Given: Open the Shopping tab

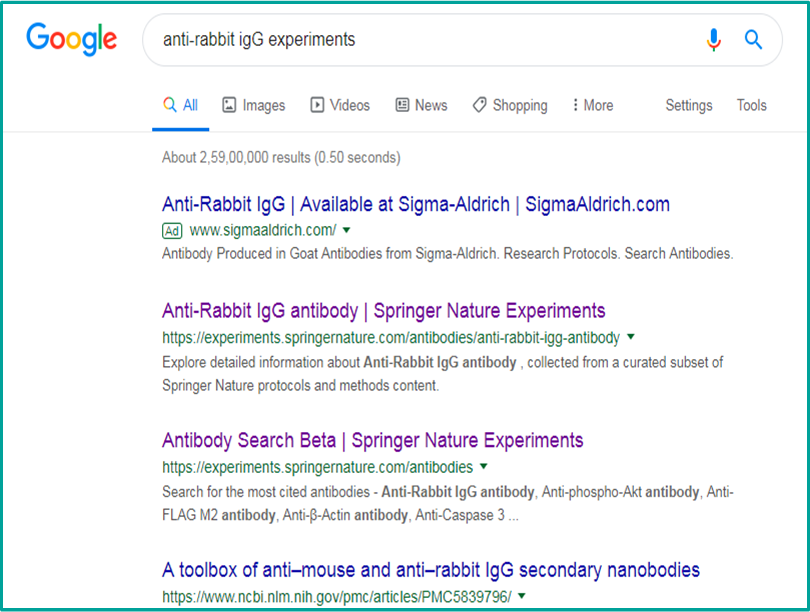Looking at the screenshot, I should (x=510, y=105).
